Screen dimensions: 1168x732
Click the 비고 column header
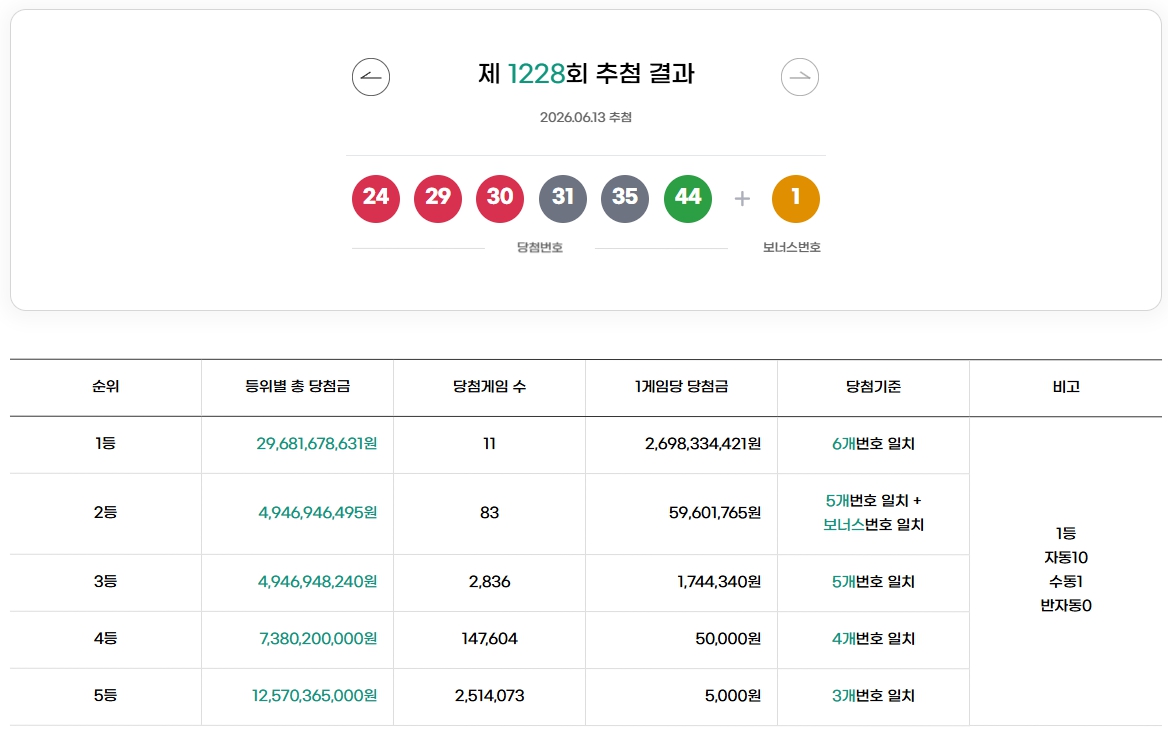click(1066, 386)
